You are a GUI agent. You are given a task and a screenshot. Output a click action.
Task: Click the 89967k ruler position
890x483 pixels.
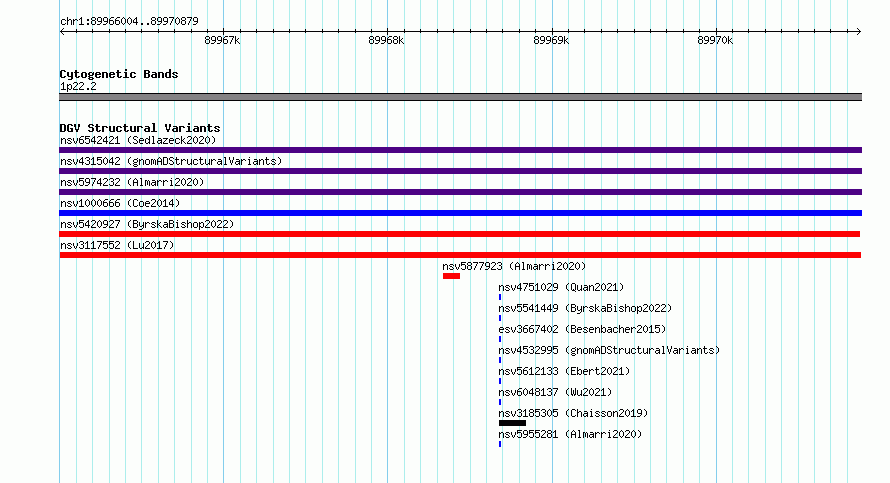coord(222,40)
